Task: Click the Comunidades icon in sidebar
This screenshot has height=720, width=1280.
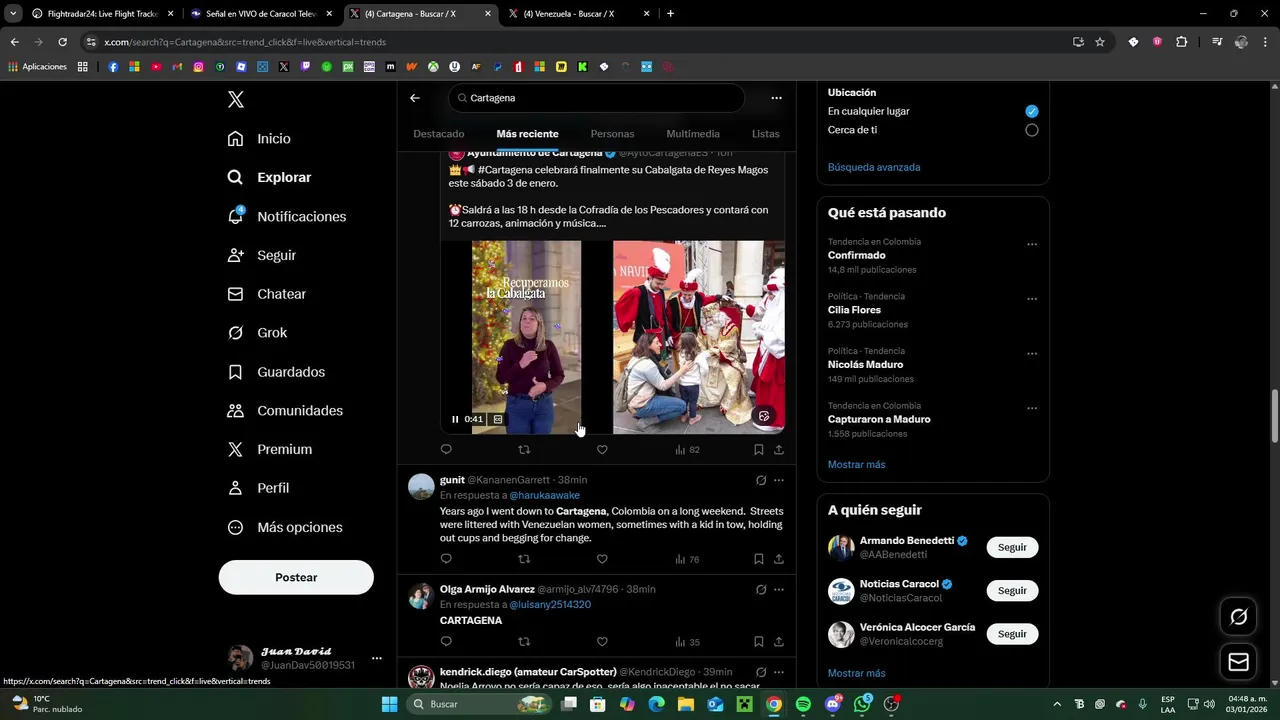Action: [236, 411]
